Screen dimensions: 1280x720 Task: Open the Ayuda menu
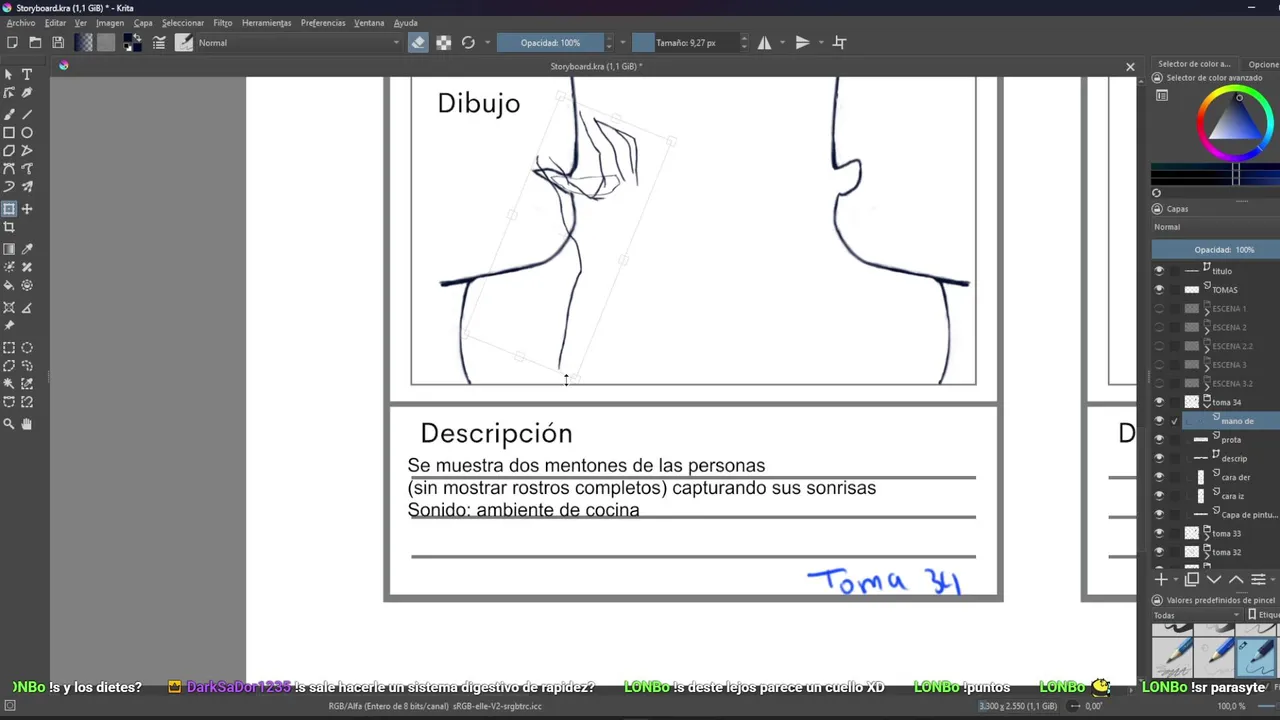[x=405, y=23]
